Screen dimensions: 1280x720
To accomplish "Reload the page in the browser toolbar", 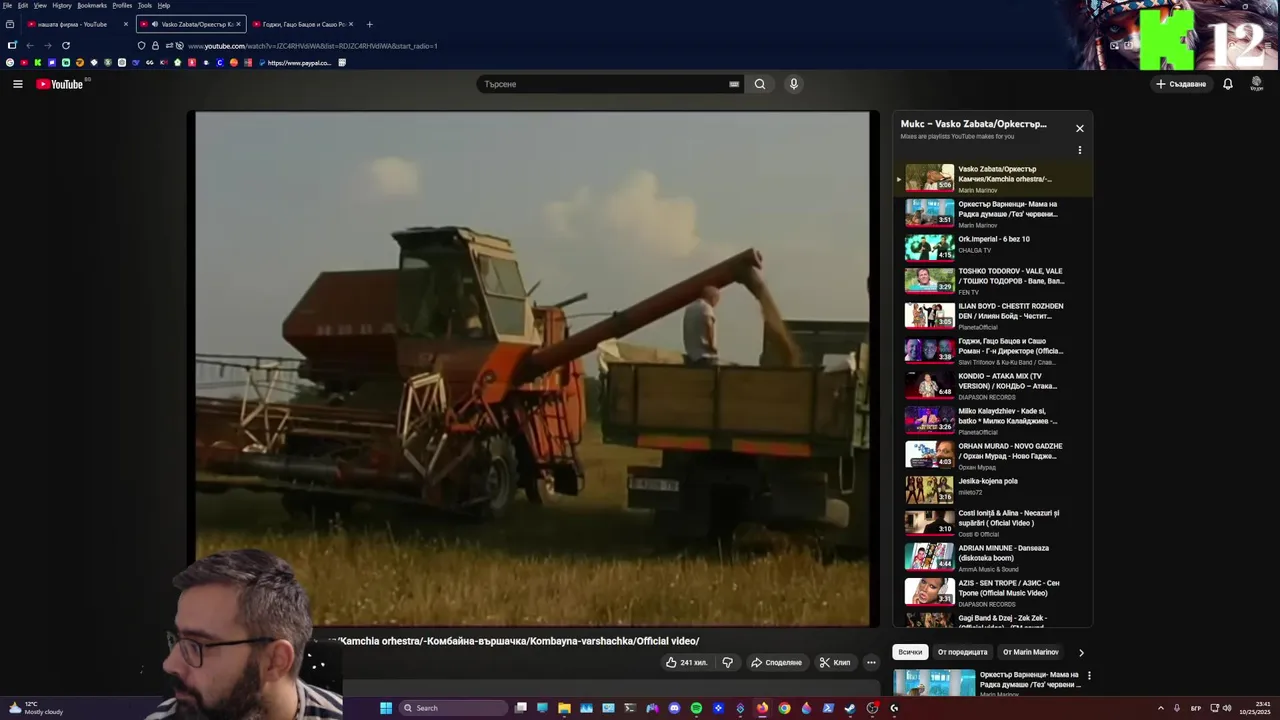I will pyautogui.click(x=66, y=45).
